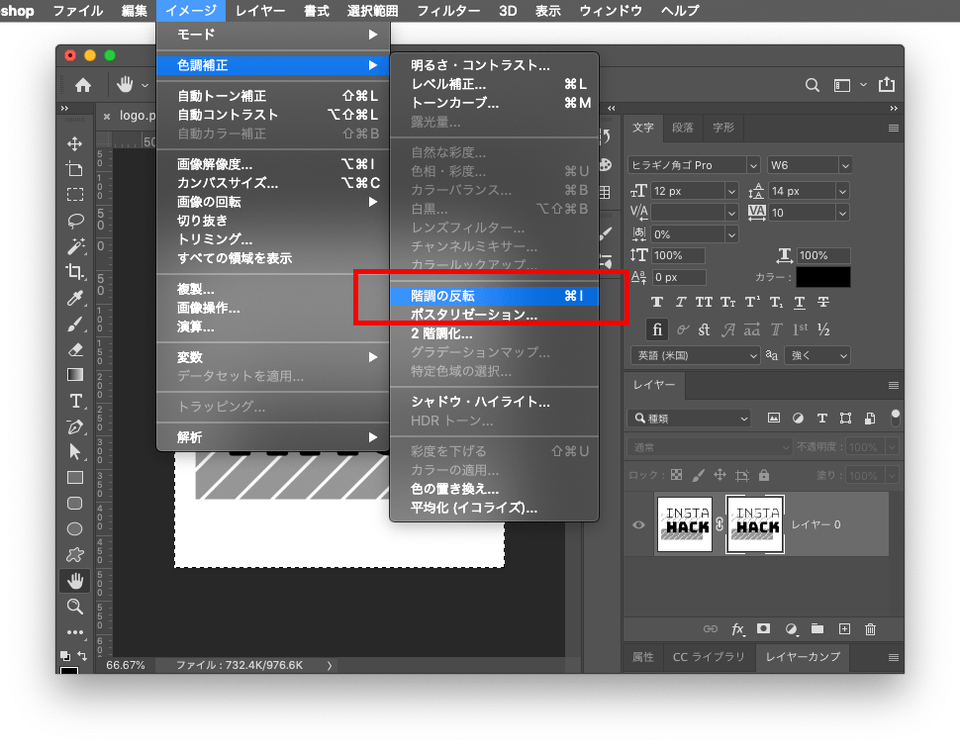The height and width of the screenshot is (747, 960).
Task: Toggle visibility of レイヤー 0
Action: click(x=639, y=525)
